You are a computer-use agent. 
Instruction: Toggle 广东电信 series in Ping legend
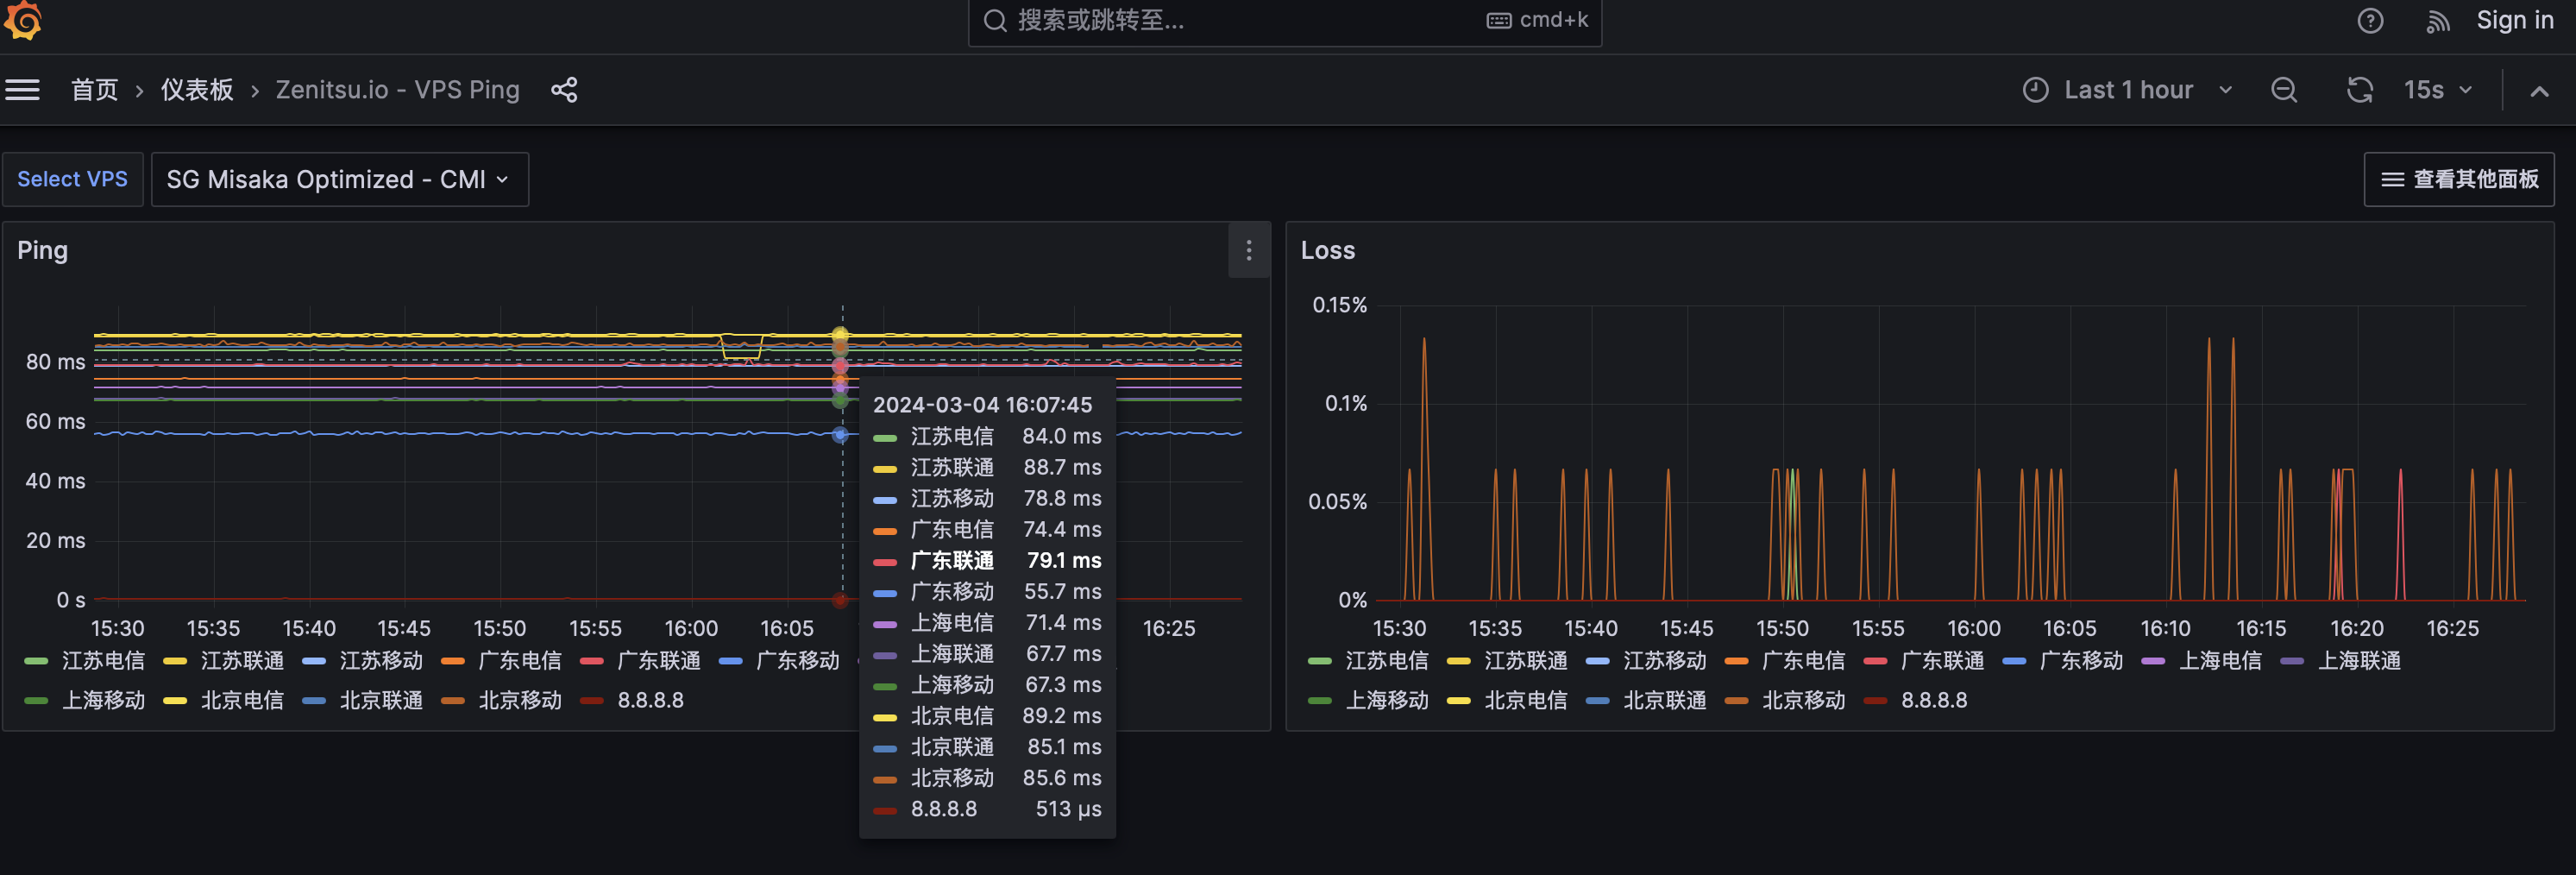(x=519, y=660)
